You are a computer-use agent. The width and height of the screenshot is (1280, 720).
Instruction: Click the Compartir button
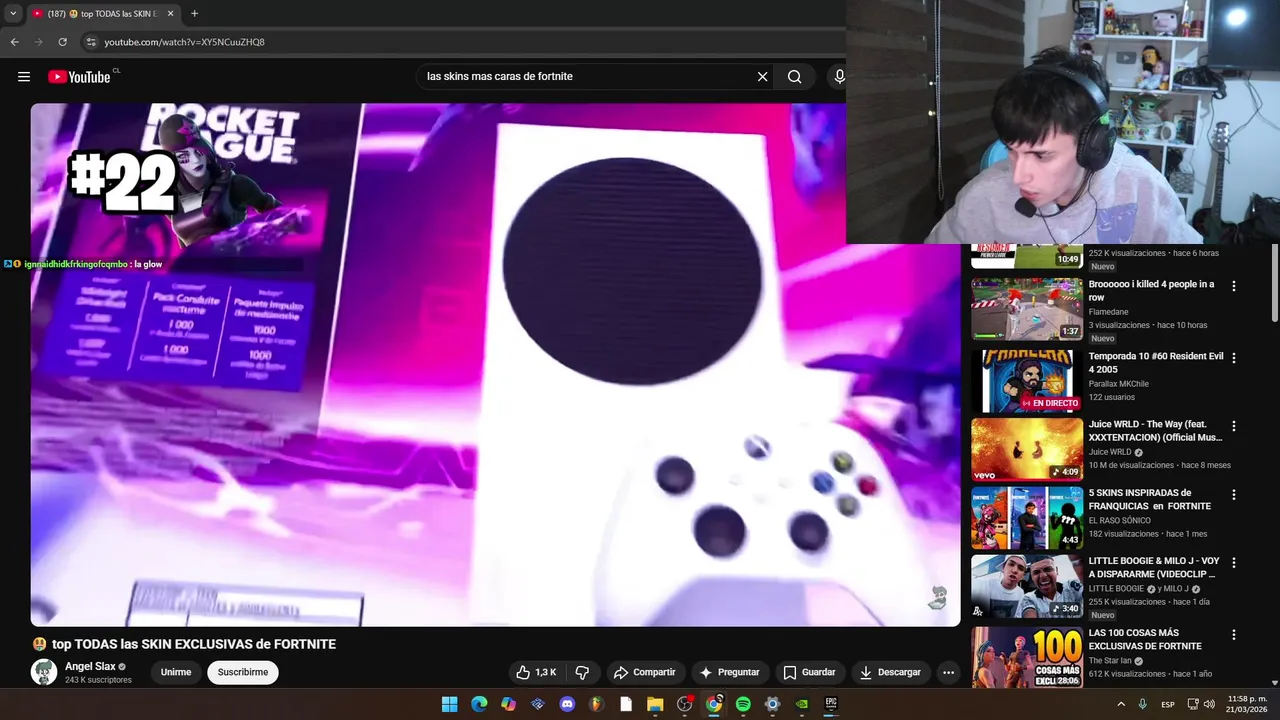(x=644, y=673)
